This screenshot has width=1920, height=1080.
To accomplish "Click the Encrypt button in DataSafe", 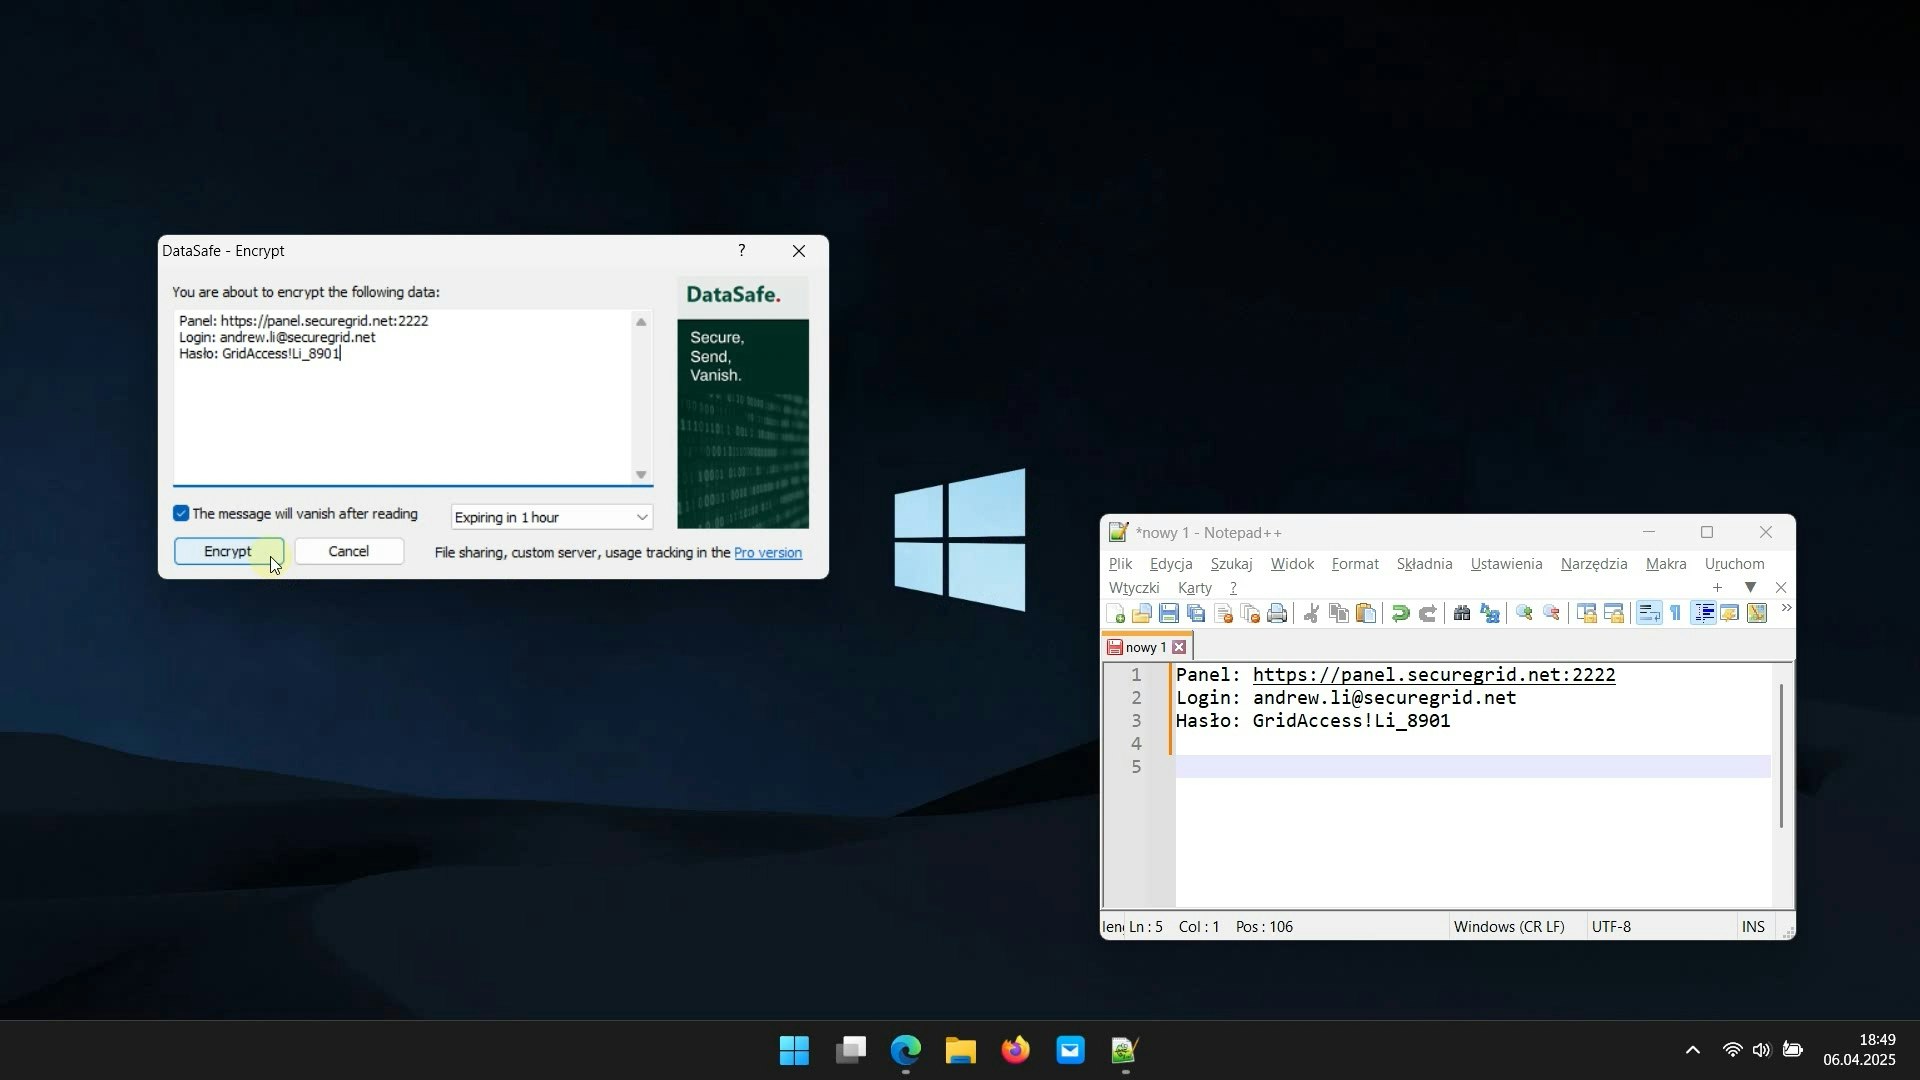I will (x=229, y=552).
